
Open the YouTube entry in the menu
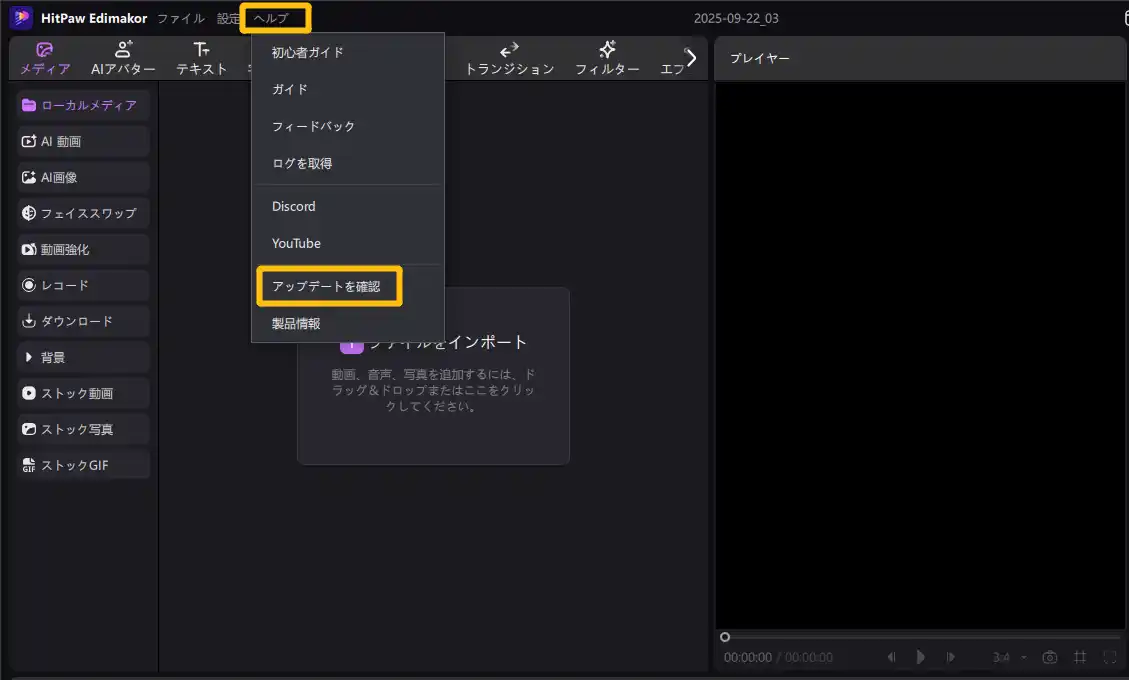(347, 243)
